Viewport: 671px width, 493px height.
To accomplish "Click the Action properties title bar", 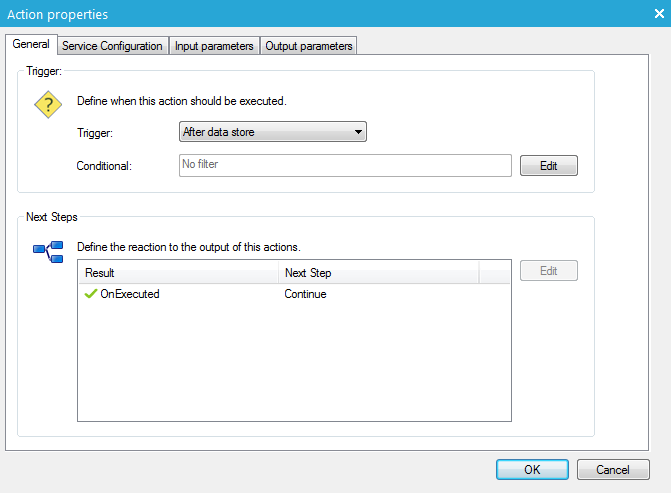I will (x=300, y=14).
